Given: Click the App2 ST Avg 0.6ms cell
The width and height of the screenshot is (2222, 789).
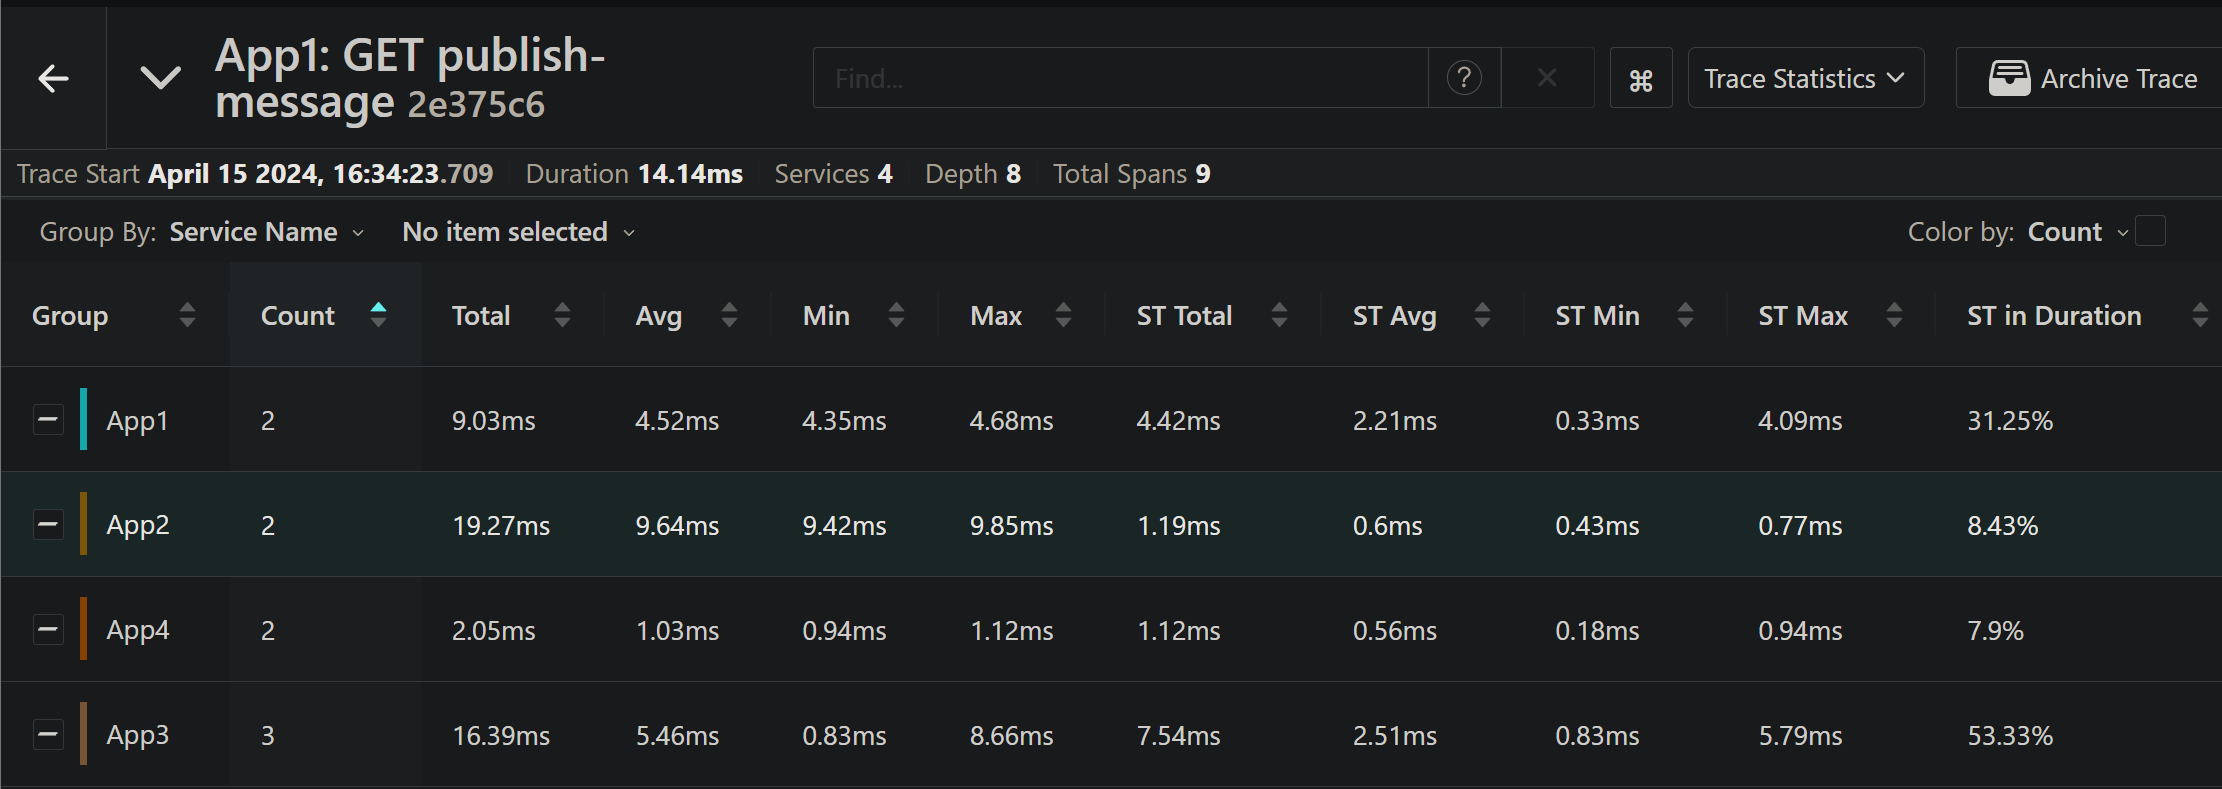Looking at the screenshot, I should [1387, 526].
